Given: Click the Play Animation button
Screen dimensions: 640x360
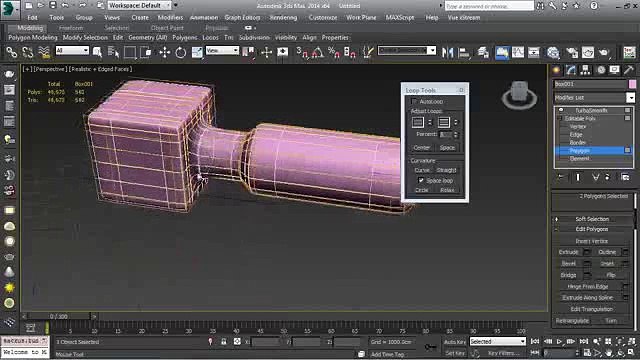Looking at the screenshot, I should (x=560, y=341).
